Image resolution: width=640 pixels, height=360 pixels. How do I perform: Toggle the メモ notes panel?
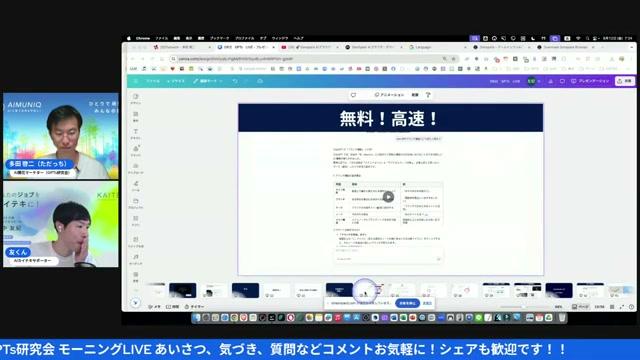(155, 307)
